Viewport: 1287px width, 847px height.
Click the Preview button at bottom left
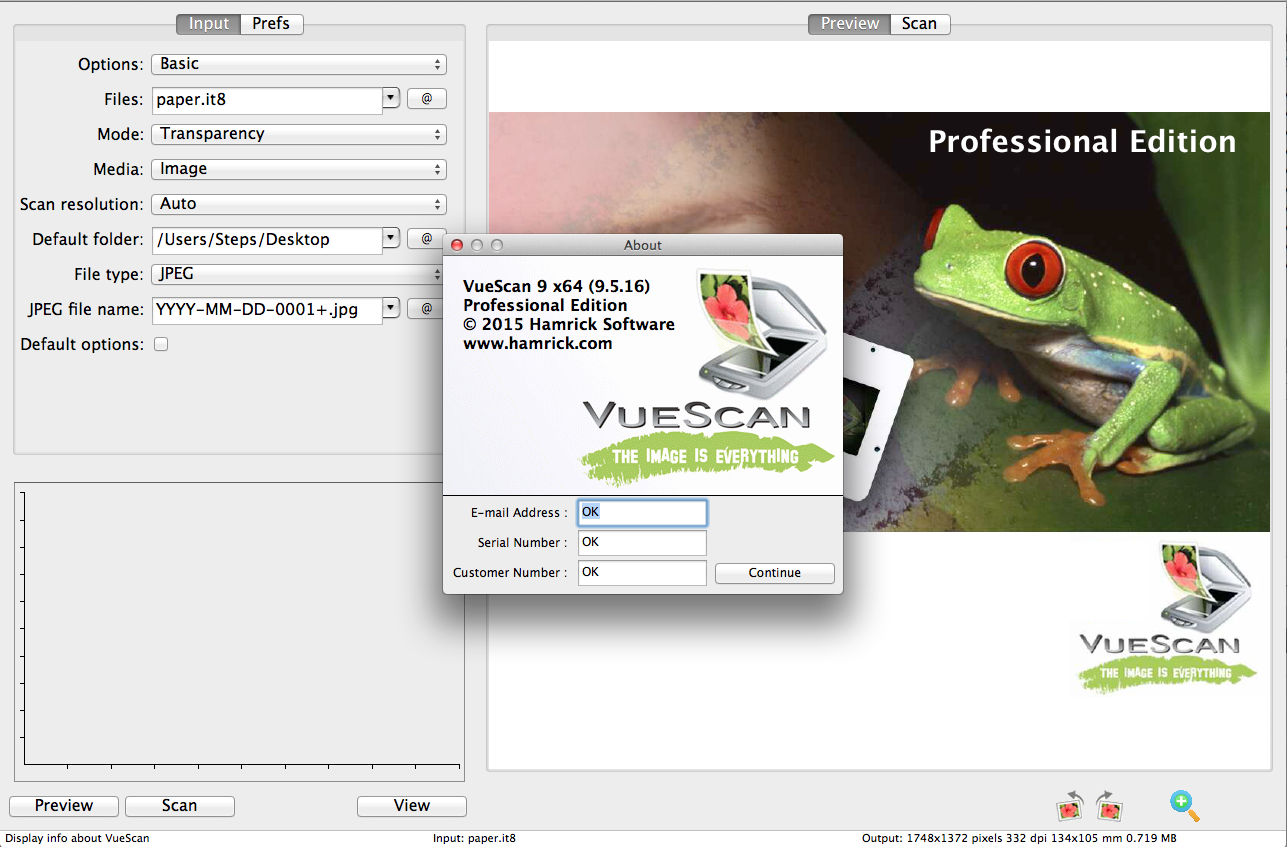tap(64, 806)
